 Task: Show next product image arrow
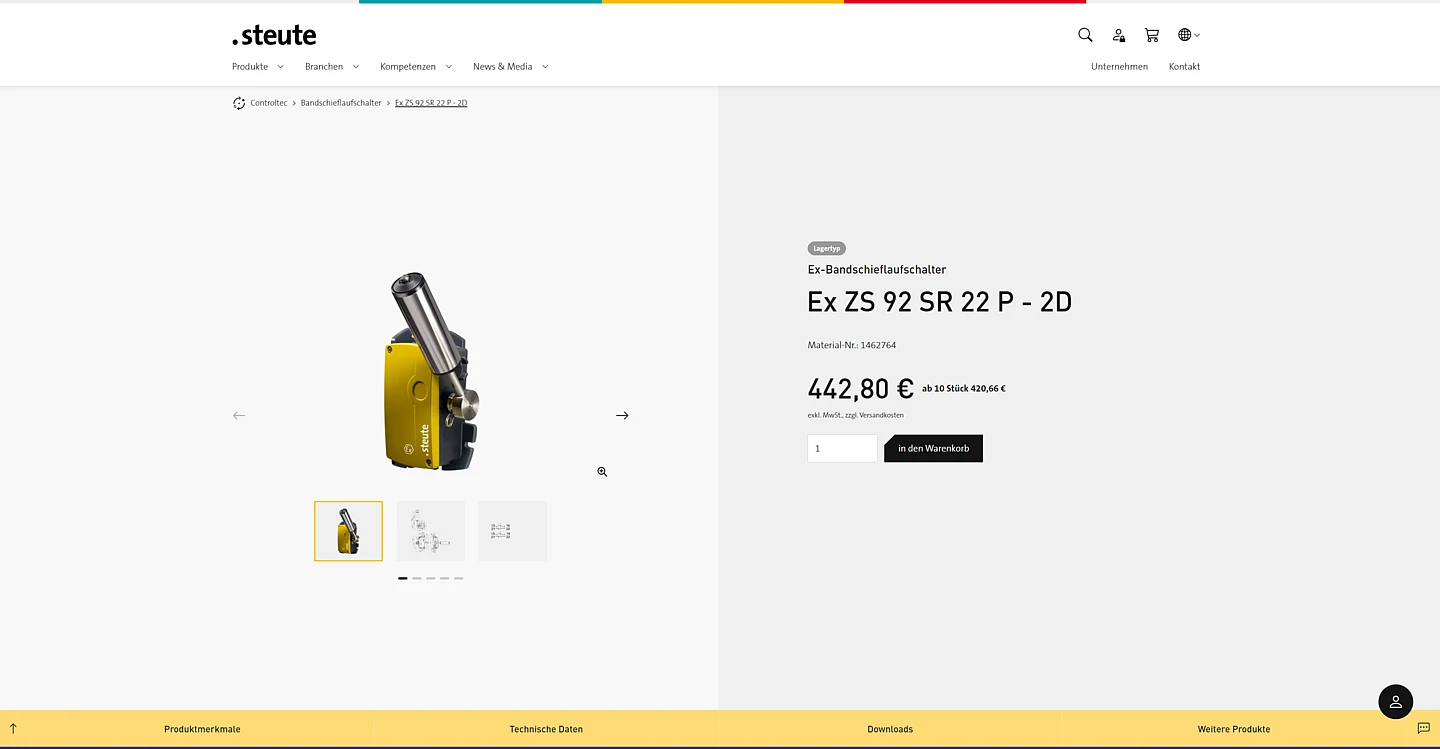(622, 415)
